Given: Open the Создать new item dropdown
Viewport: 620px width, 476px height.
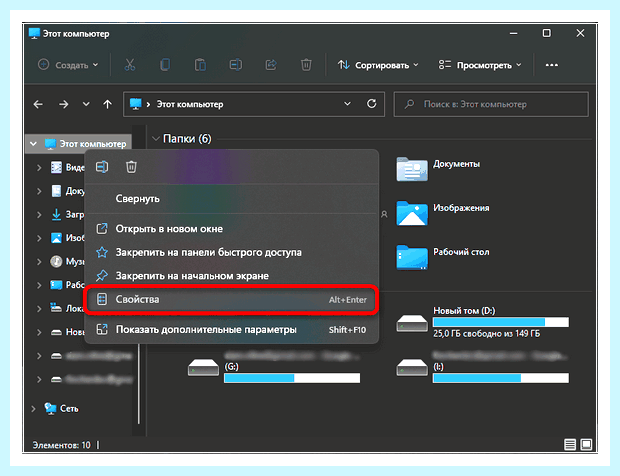Looking at the screenshot, I should (x=68, y=65).
